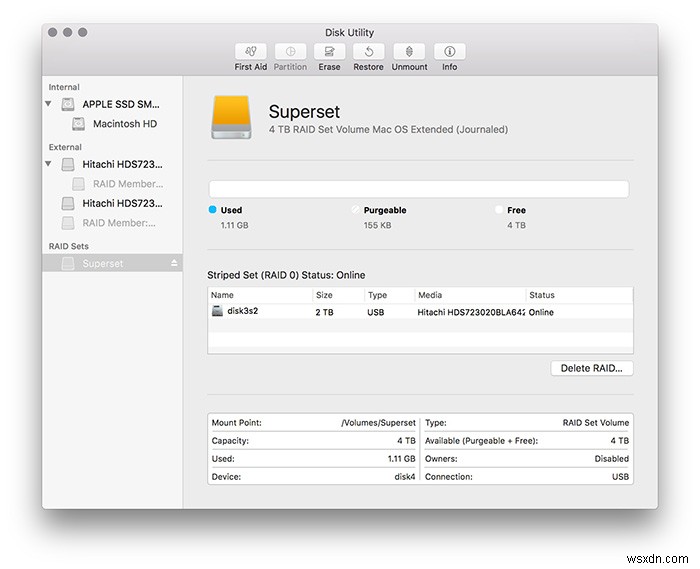
Task: Click the 155 KB purgeable value
Action: [377, 225]
